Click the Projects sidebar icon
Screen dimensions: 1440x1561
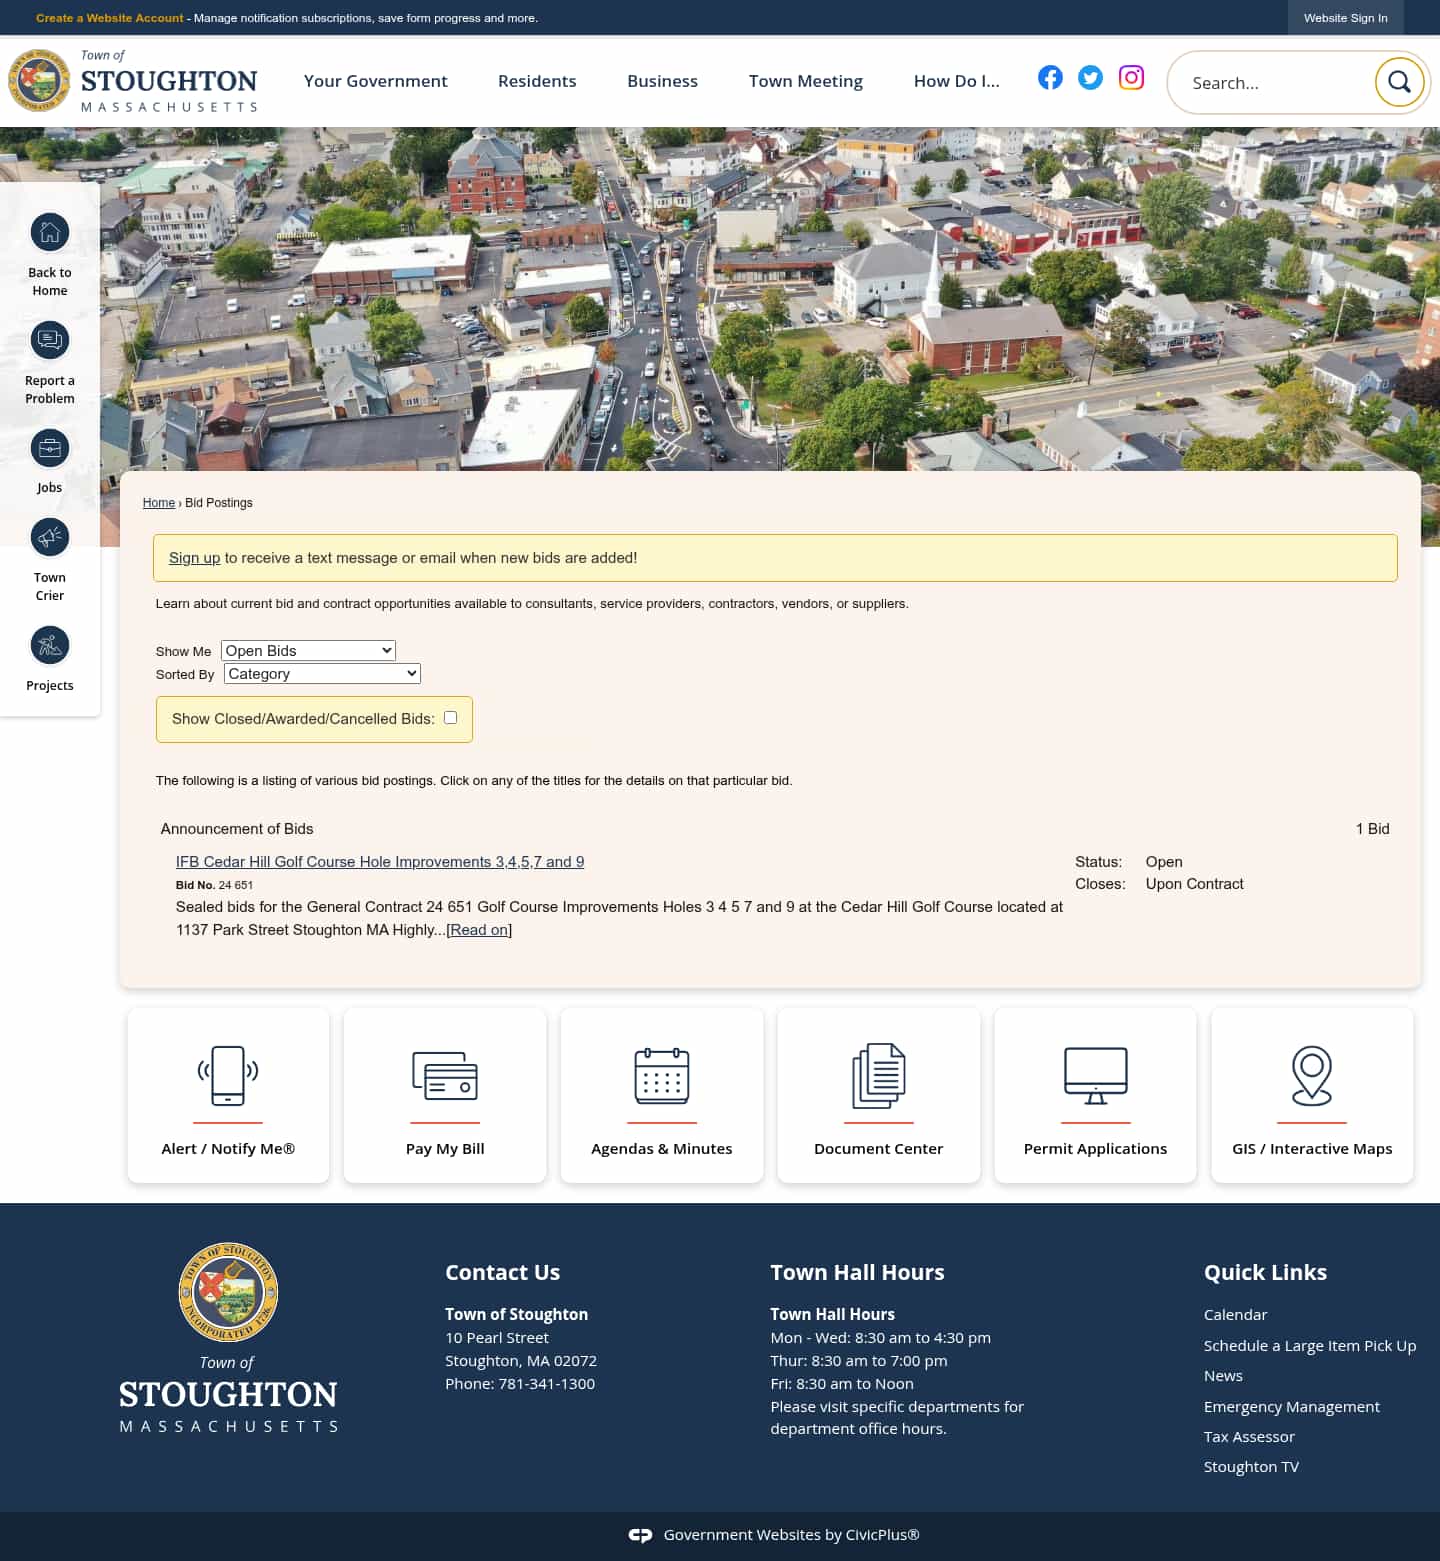pyautogui.click(x=49, y=645)
